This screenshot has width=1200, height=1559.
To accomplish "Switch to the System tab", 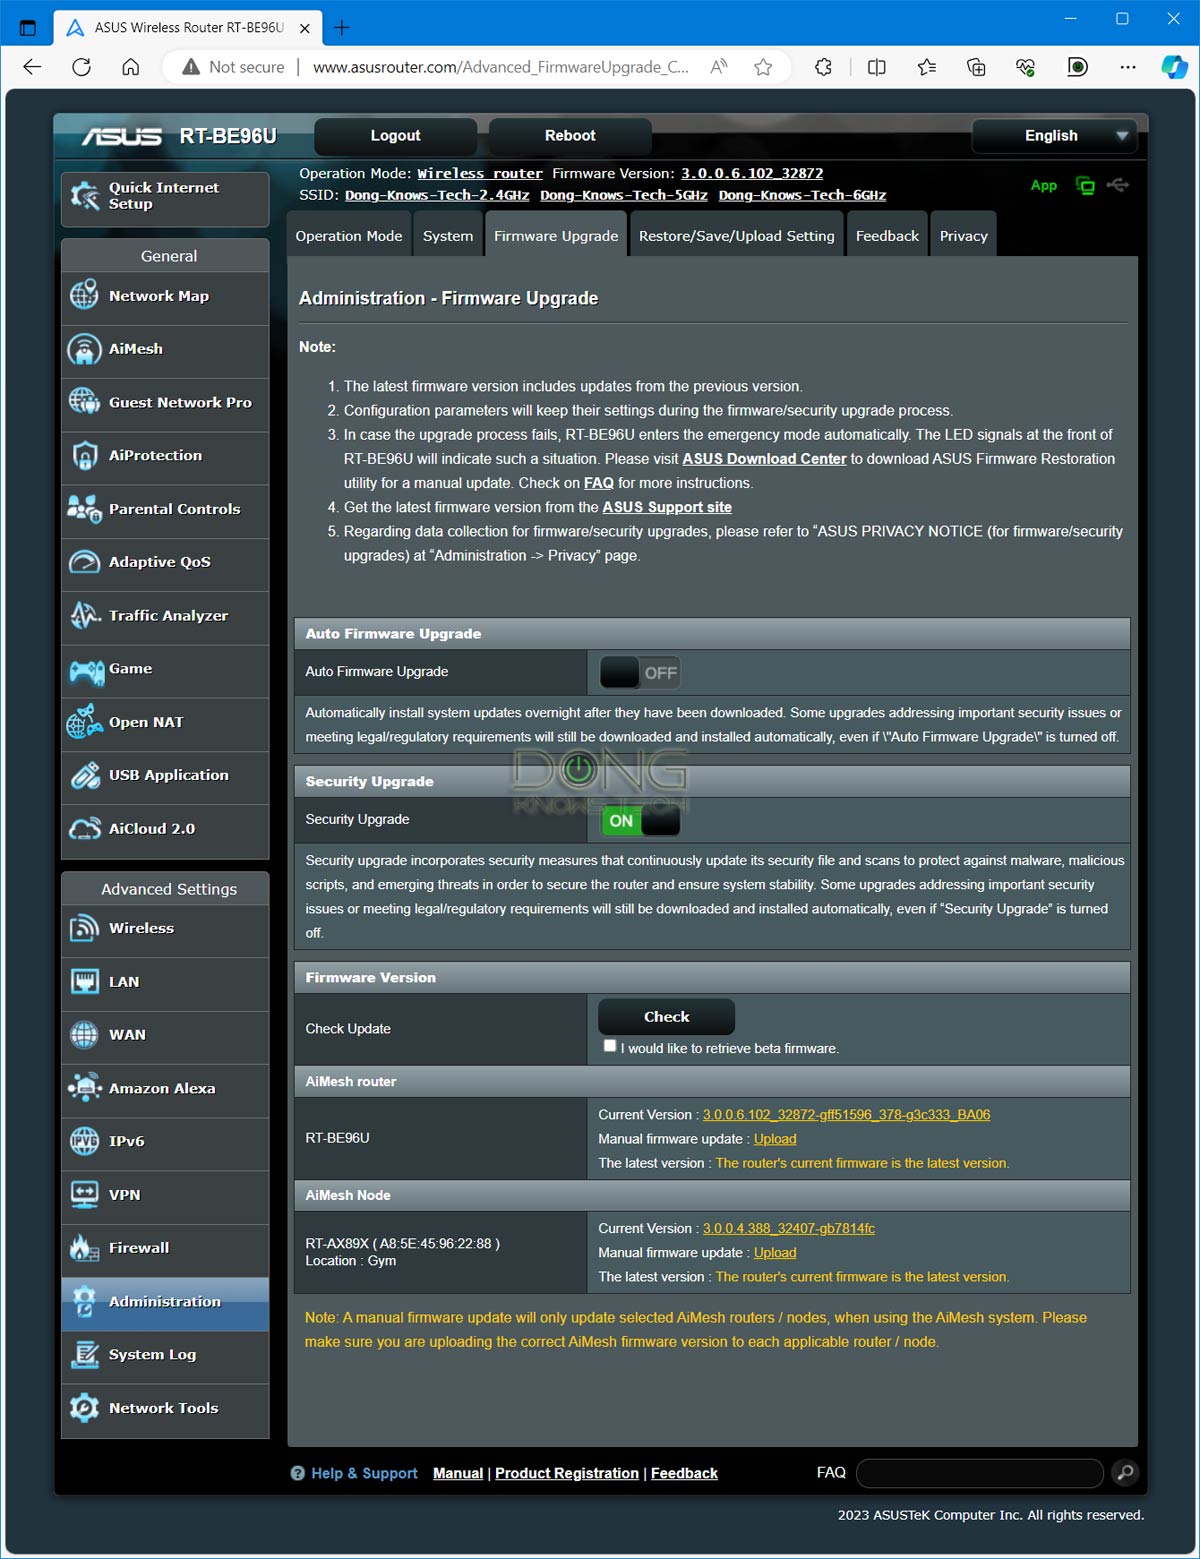I will [x=448, y=236].
